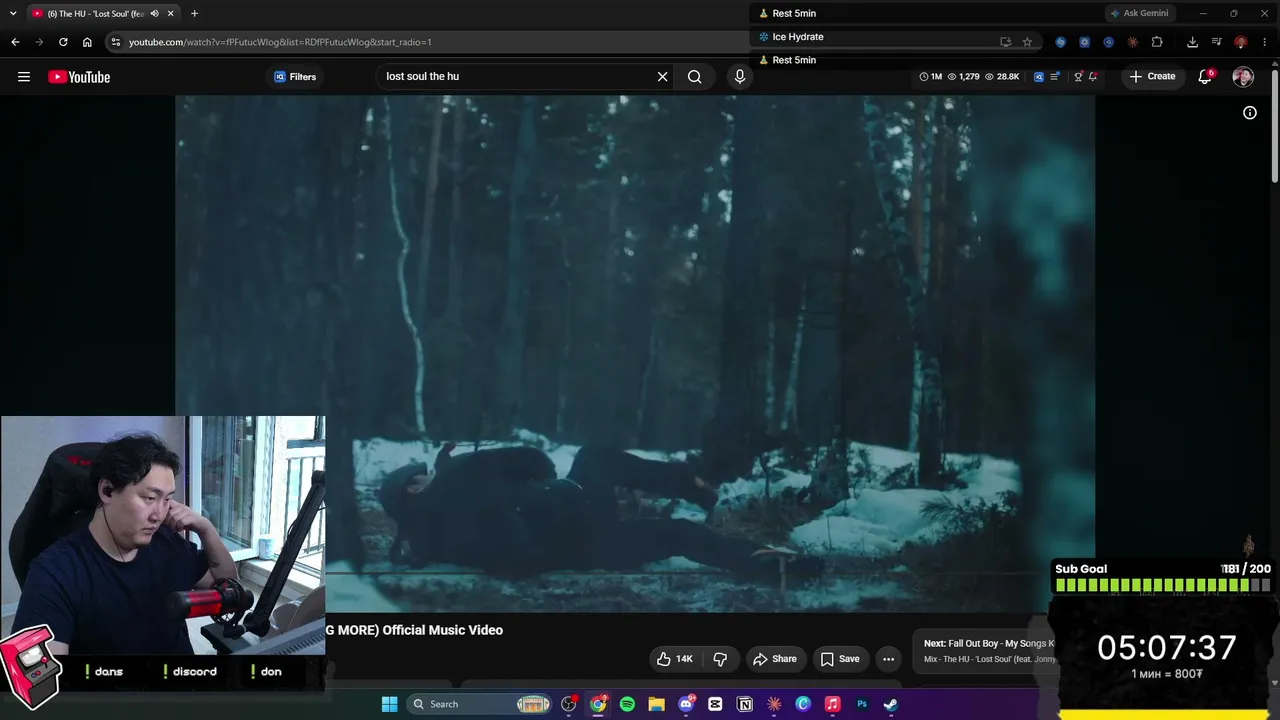Image resolution: width=1280 pixels, height=720 pixels.
Task: Close the Lost Soul browser tab
Action: pos(171,13)
